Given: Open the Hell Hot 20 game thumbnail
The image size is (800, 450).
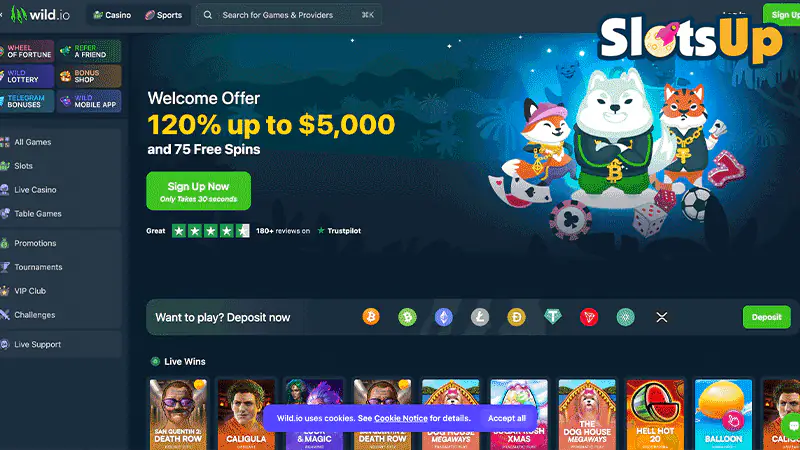Looking at the screenshot, I should 655,414.
